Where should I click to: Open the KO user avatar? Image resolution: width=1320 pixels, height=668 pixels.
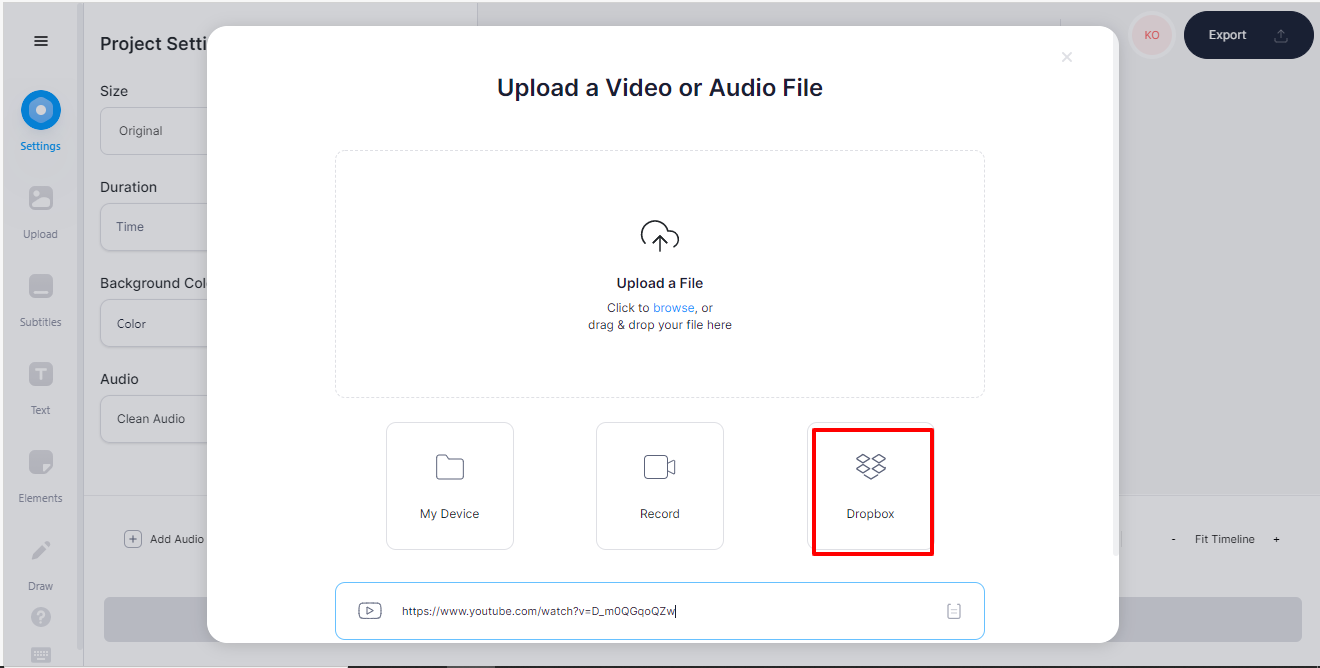pyautogui.click(x=1152, y=35)
